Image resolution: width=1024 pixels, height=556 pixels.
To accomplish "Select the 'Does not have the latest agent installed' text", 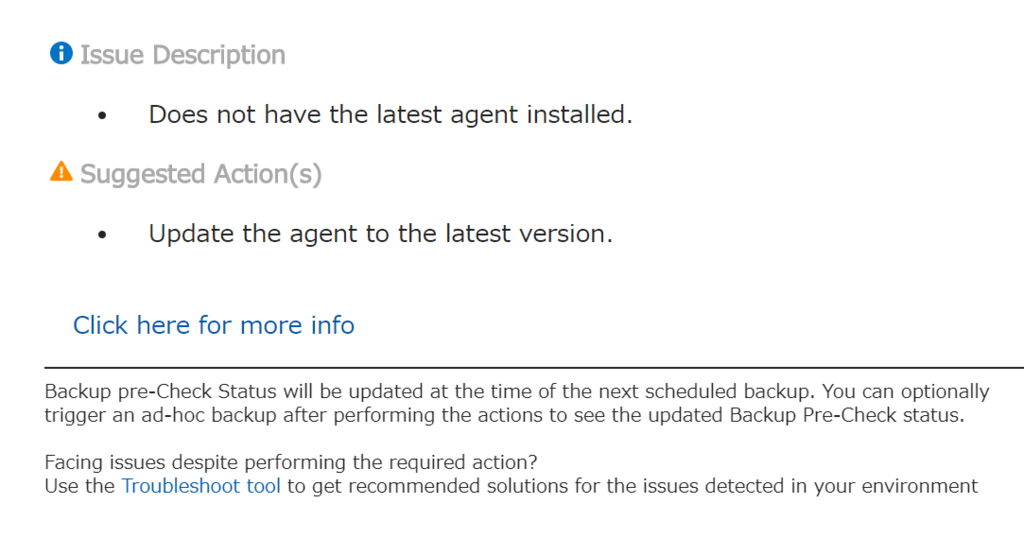I will 390,114.
